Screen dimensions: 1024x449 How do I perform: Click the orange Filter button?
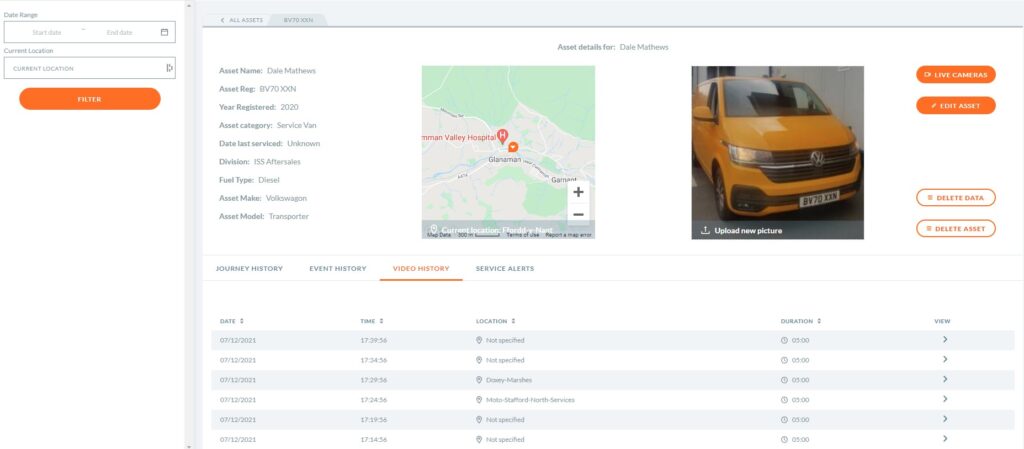(x=89, y=99)
